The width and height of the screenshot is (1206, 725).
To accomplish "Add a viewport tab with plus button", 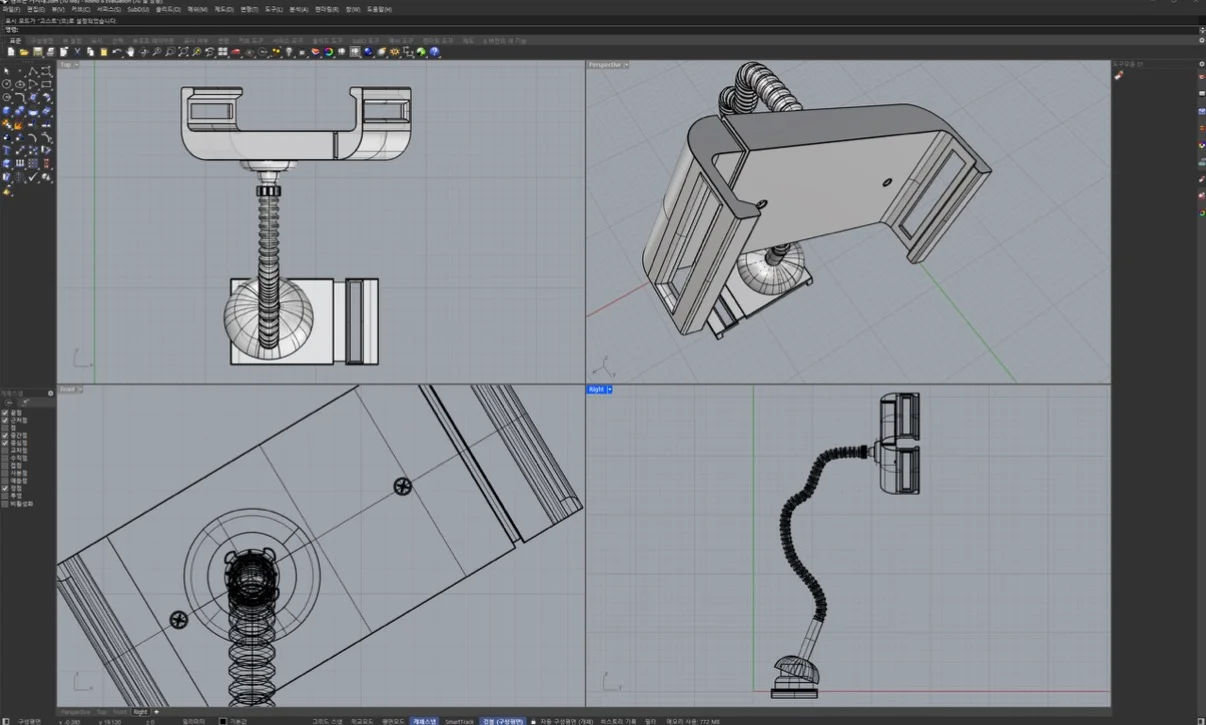I will point(156,712).
